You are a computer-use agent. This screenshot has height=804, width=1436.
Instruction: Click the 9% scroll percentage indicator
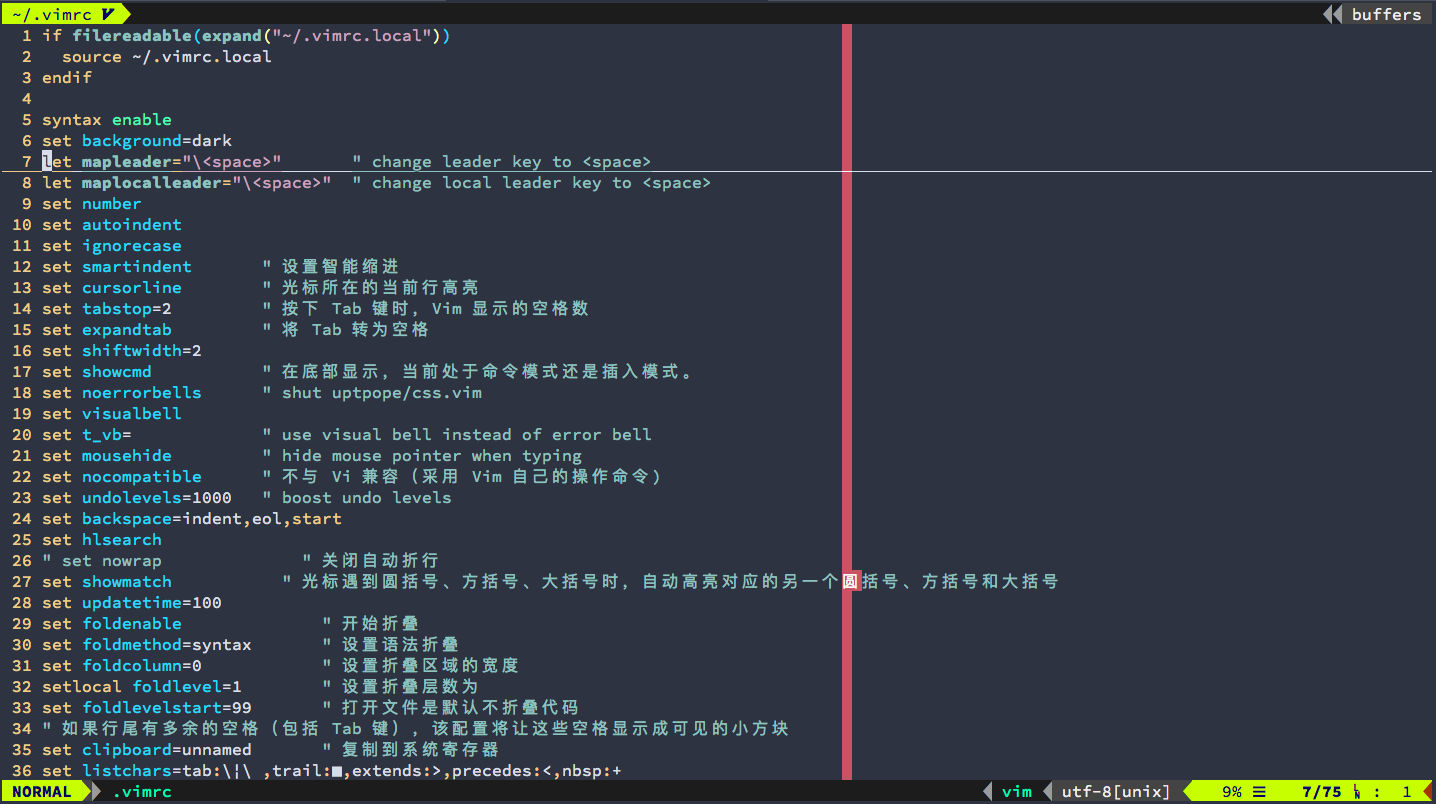pyautogui.click(x=1231, y=791)
